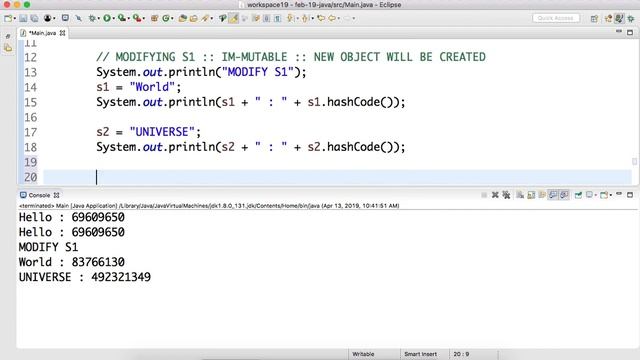
Task: Switch to the Java perspective icon
Action: pos(620,18)
